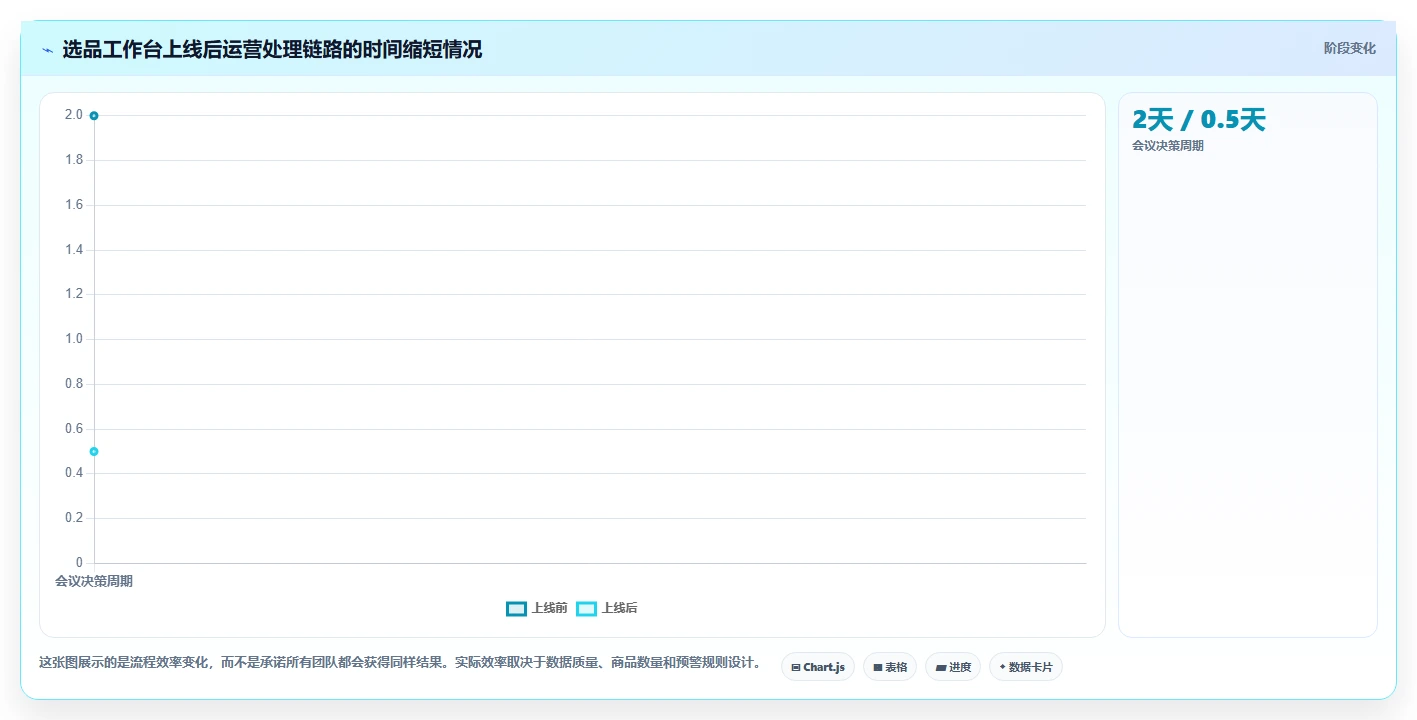Select the 上线前 data point at 2.0

94,116
